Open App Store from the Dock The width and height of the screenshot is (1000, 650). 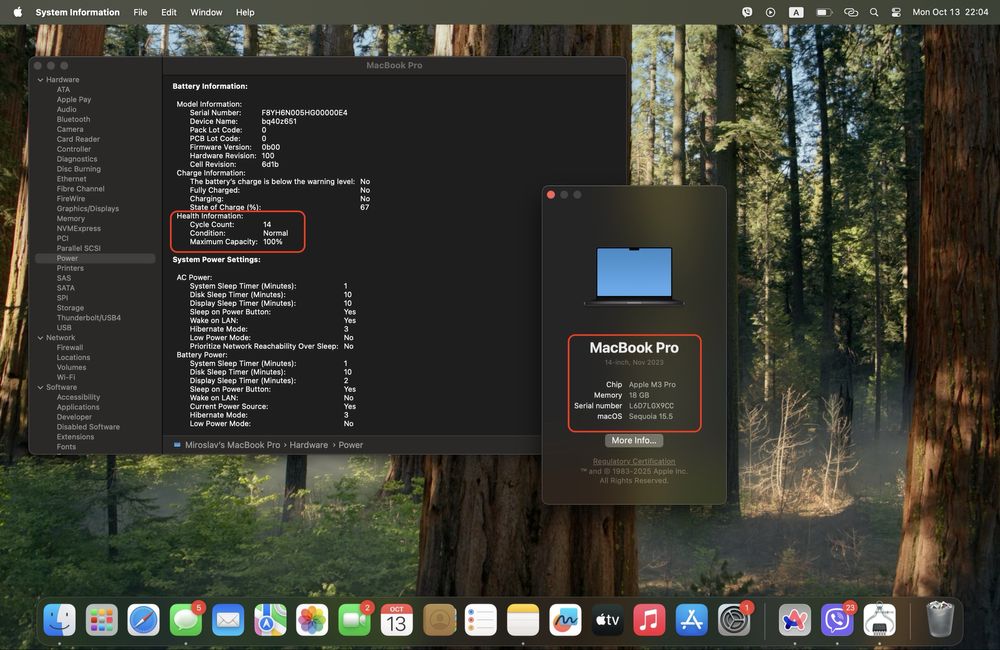691,619
